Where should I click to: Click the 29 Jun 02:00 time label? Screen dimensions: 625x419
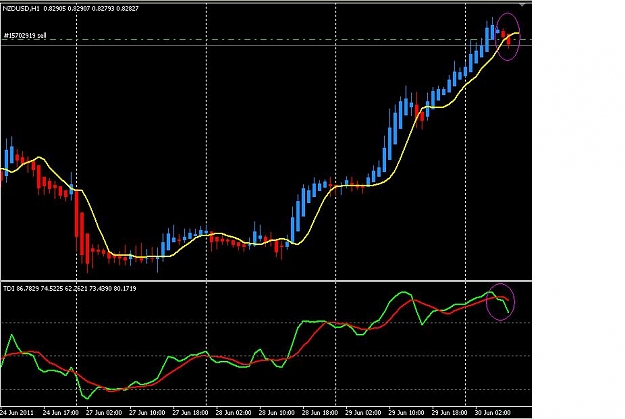(x=363, y=412)
